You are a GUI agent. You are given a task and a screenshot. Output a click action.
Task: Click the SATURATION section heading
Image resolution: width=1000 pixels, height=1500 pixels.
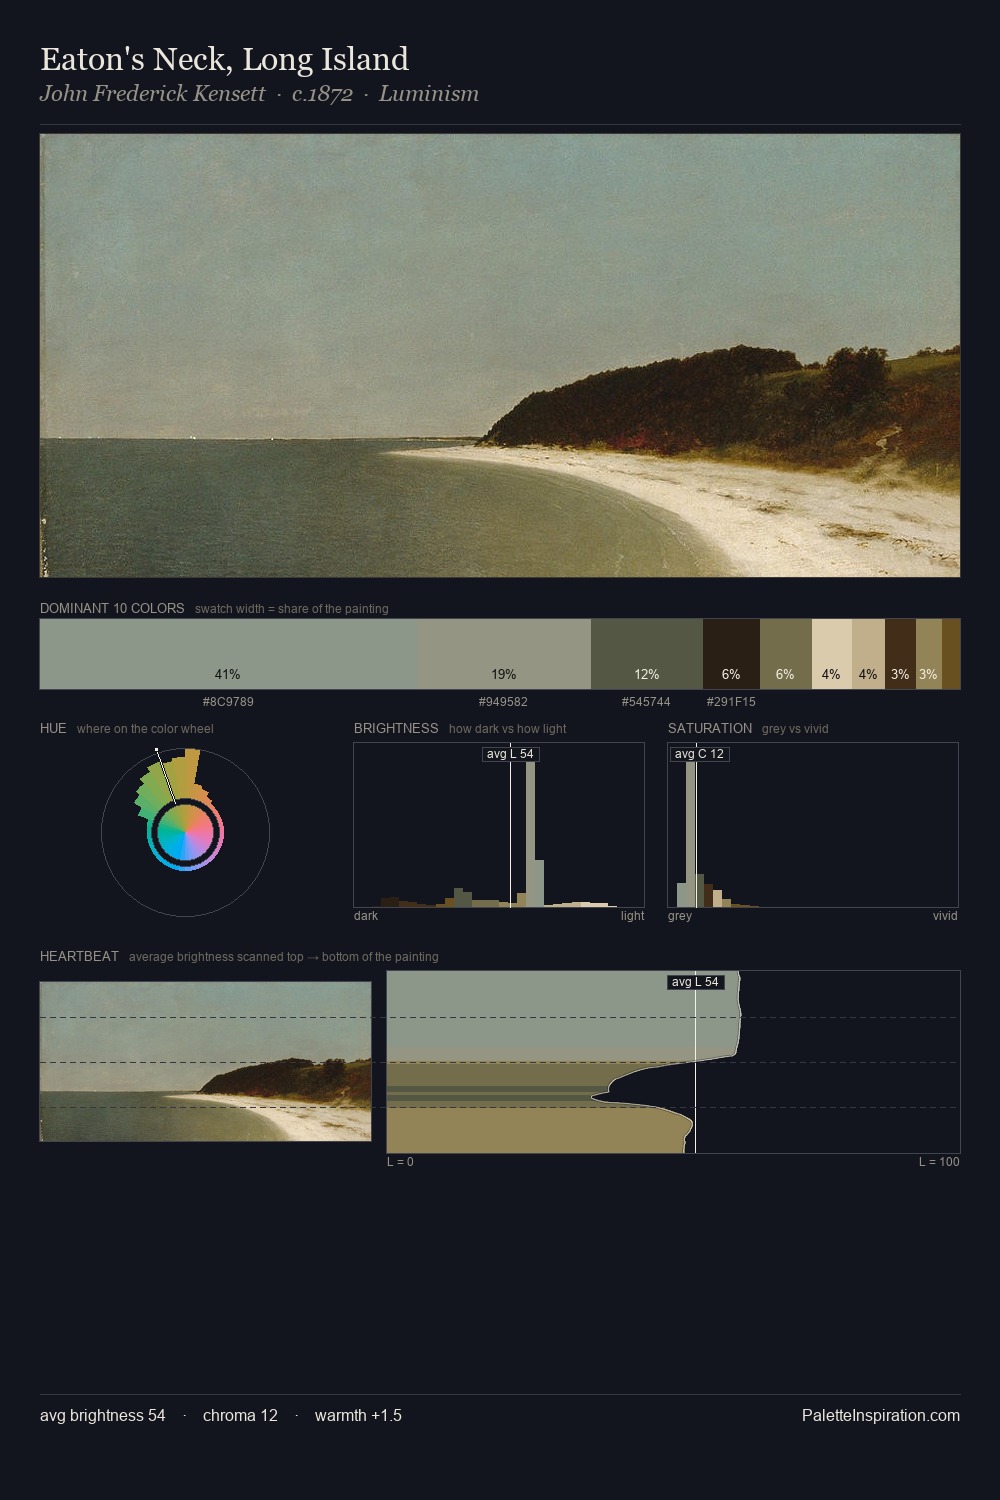tap(710, 728)
